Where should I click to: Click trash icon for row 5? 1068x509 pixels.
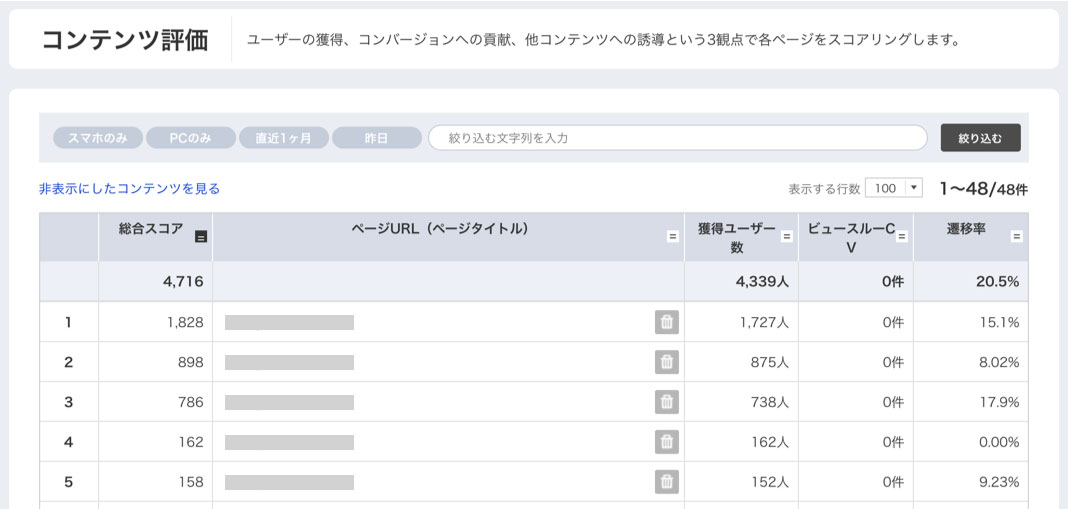[667, 482]
